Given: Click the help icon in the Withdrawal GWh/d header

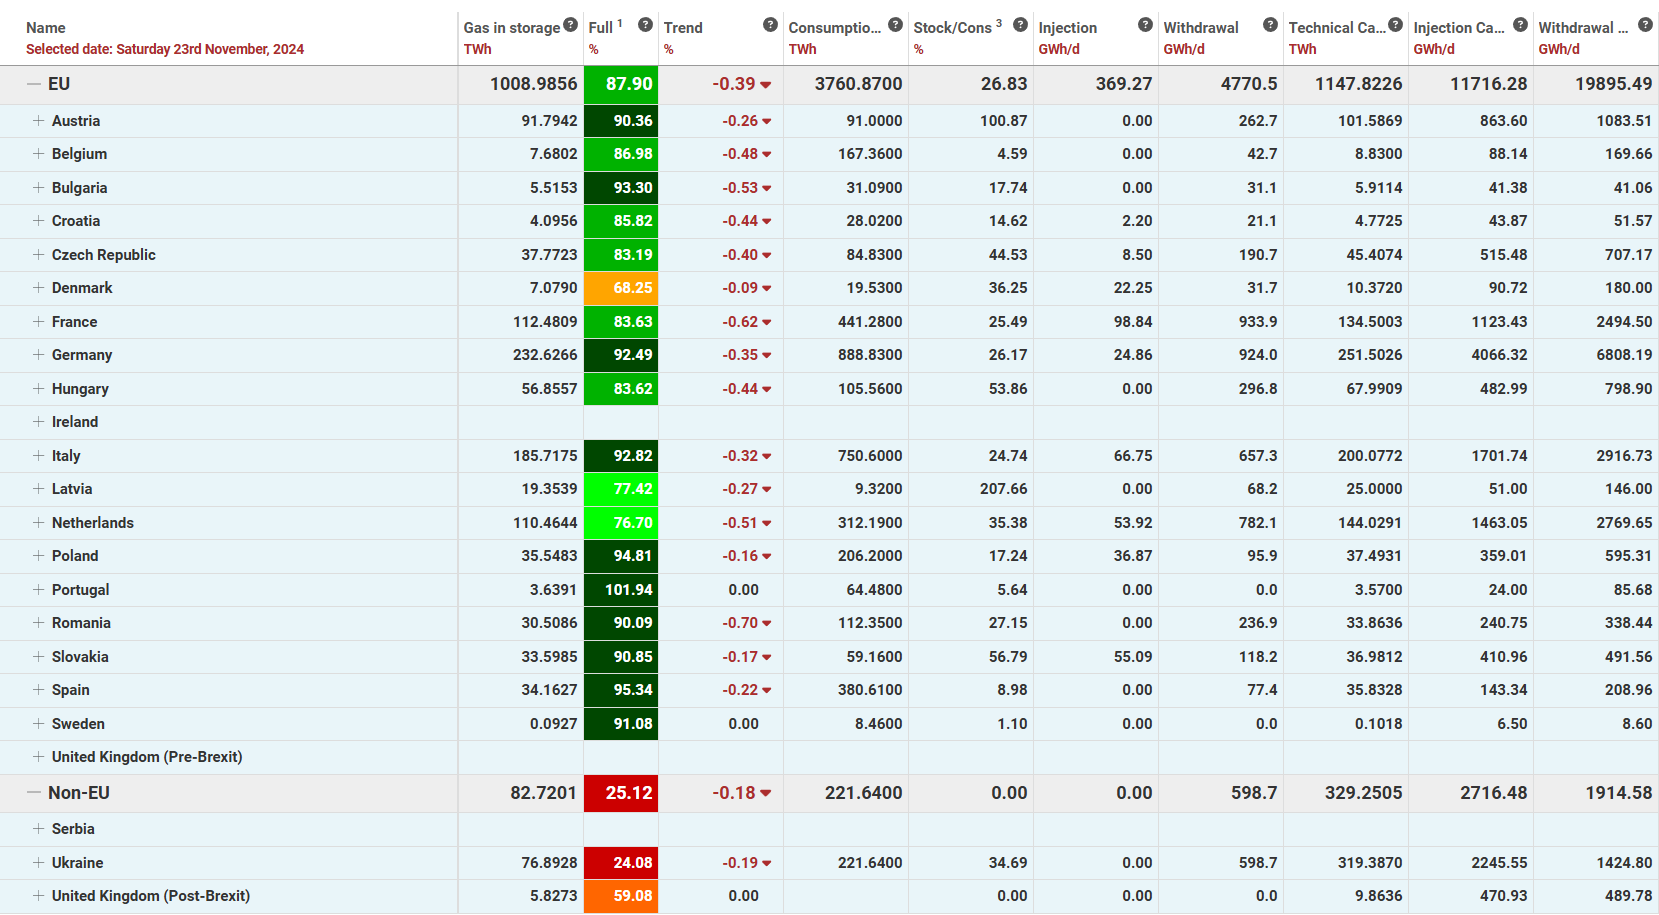Looking at the screenshot, I should pos(1270,25).
